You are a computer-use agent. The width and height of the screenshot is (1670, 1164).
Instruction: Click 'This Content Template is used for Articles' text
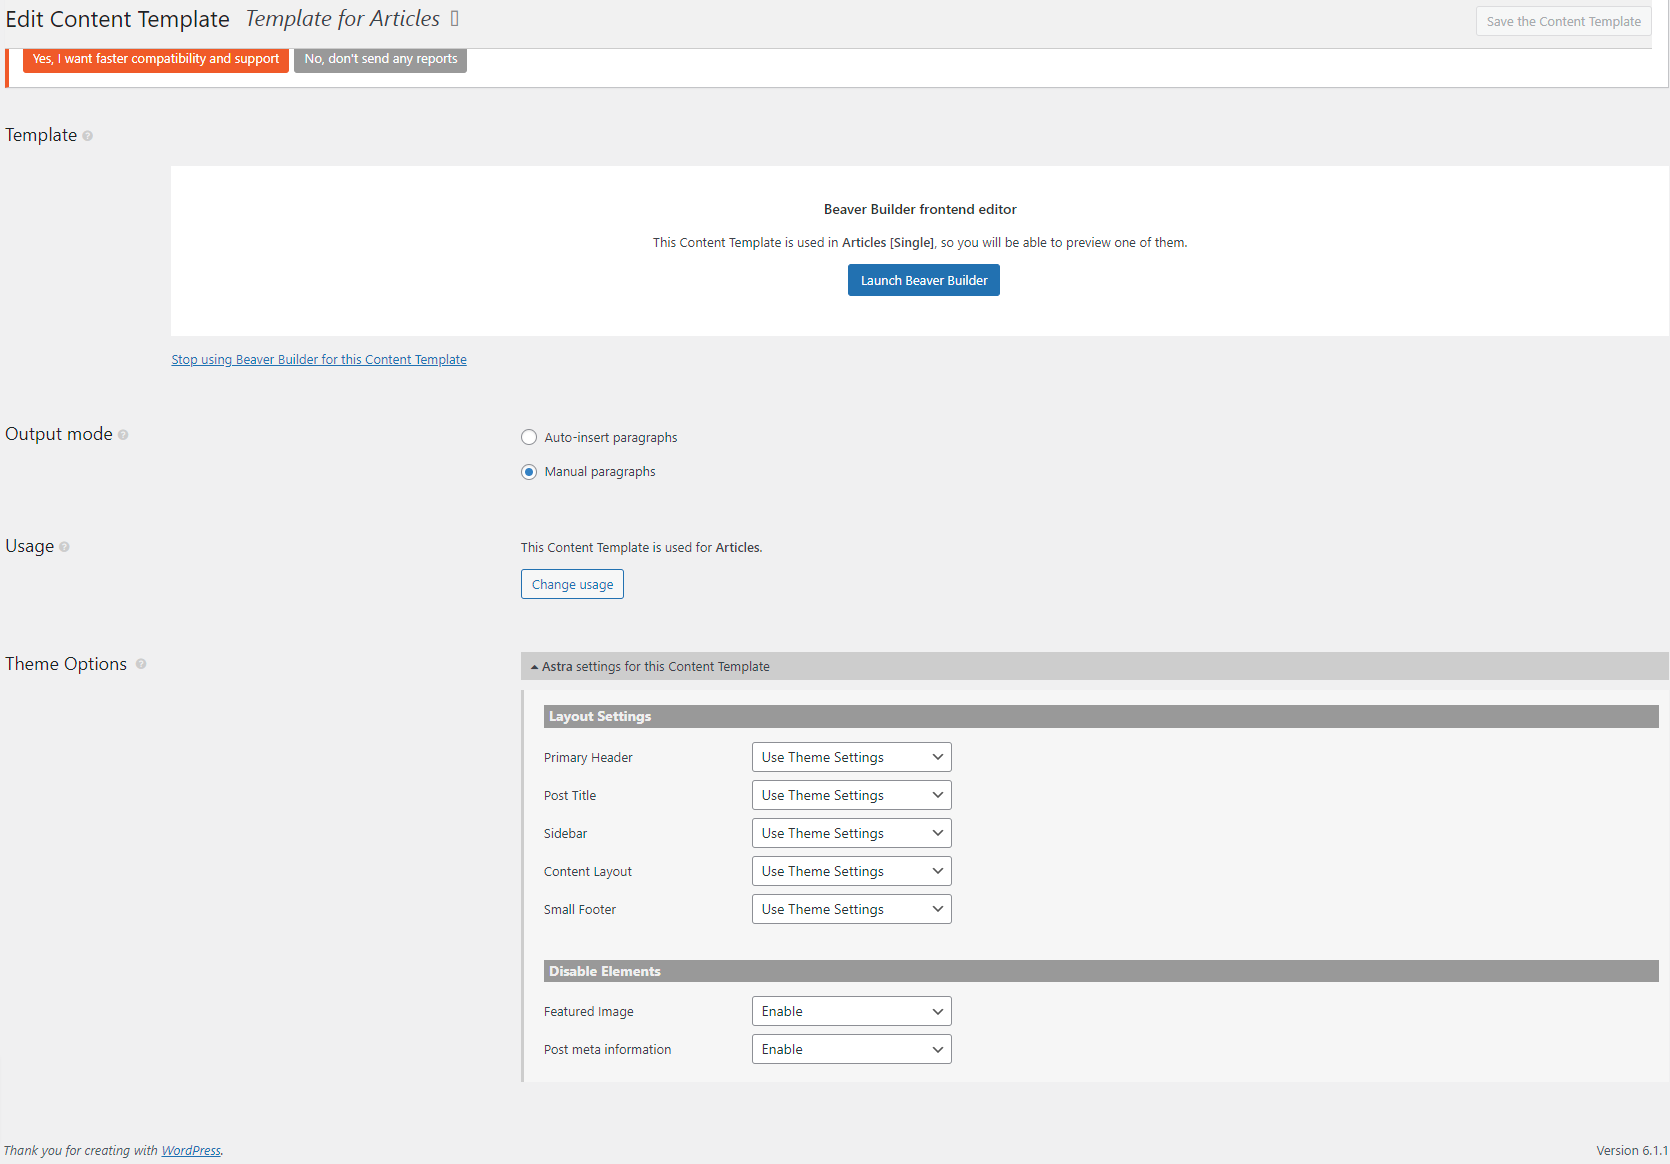click(641, 548)
